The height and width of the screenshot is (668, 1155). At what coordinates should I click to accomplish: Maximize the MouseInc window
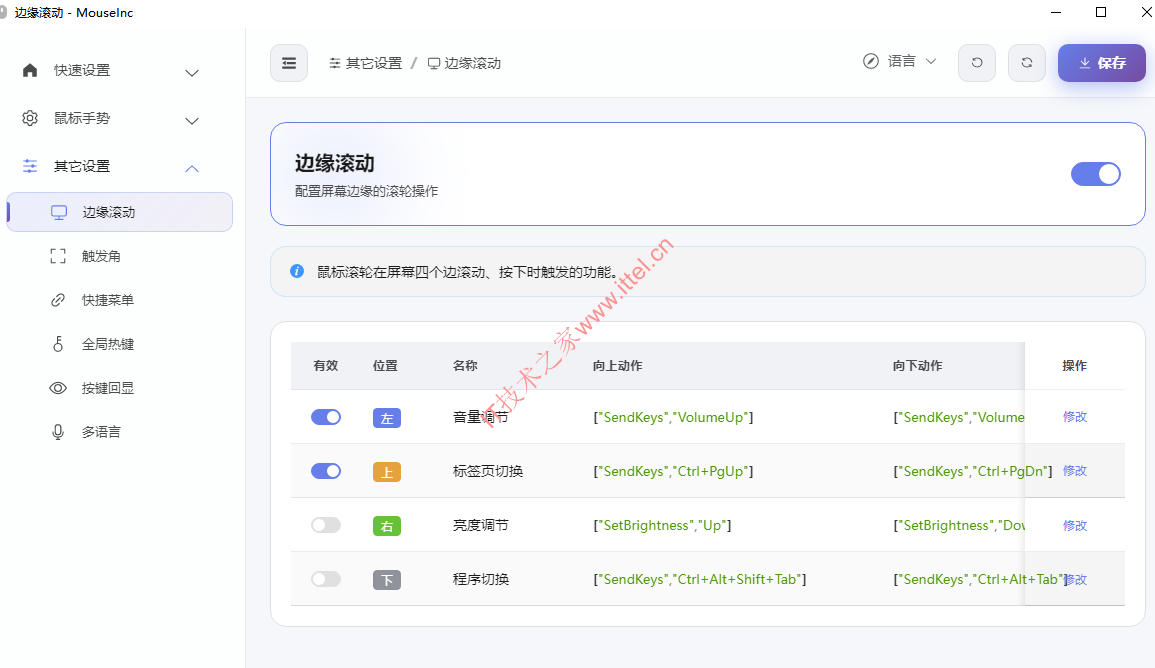click(1101, 12)
